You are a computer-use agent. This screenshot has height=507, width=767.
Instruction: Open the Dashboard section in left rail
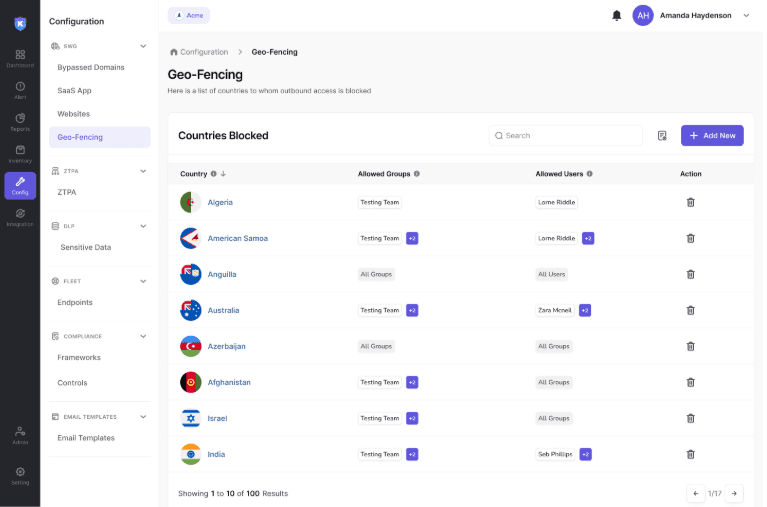[20, 58]
